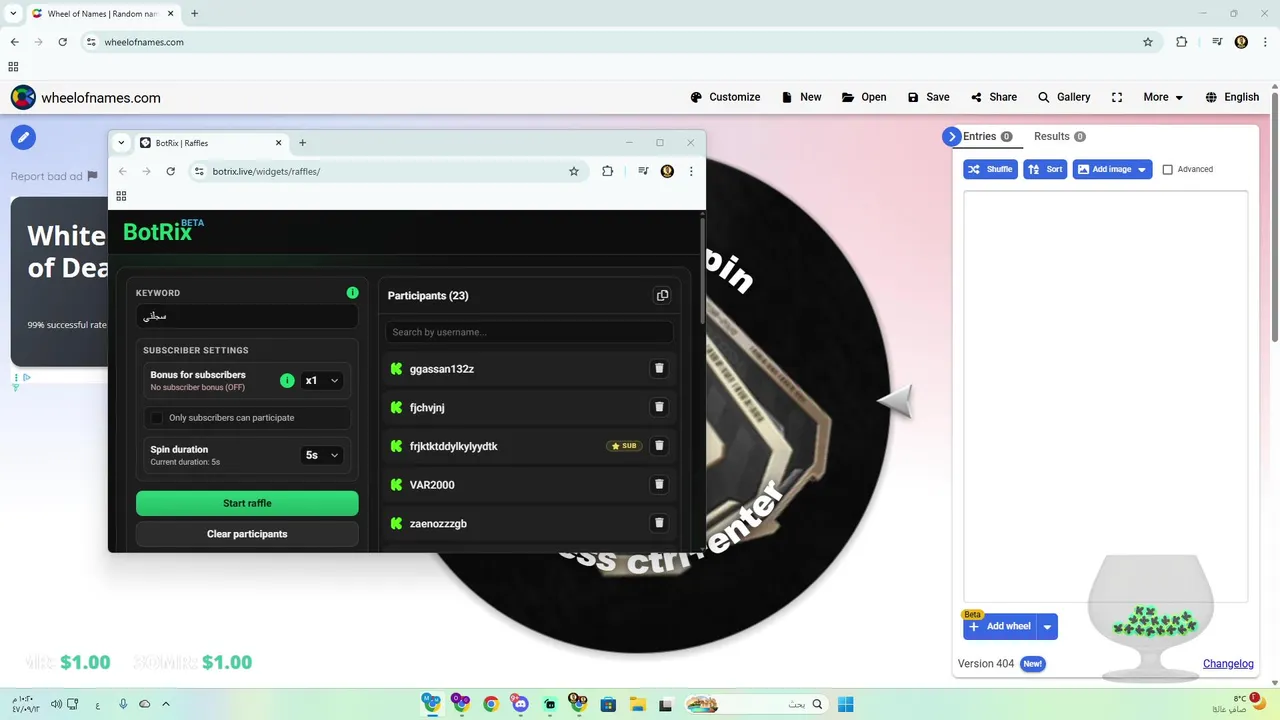1280x720 pixels.
Task: Save the current wheel
Action: coord(928,97)
